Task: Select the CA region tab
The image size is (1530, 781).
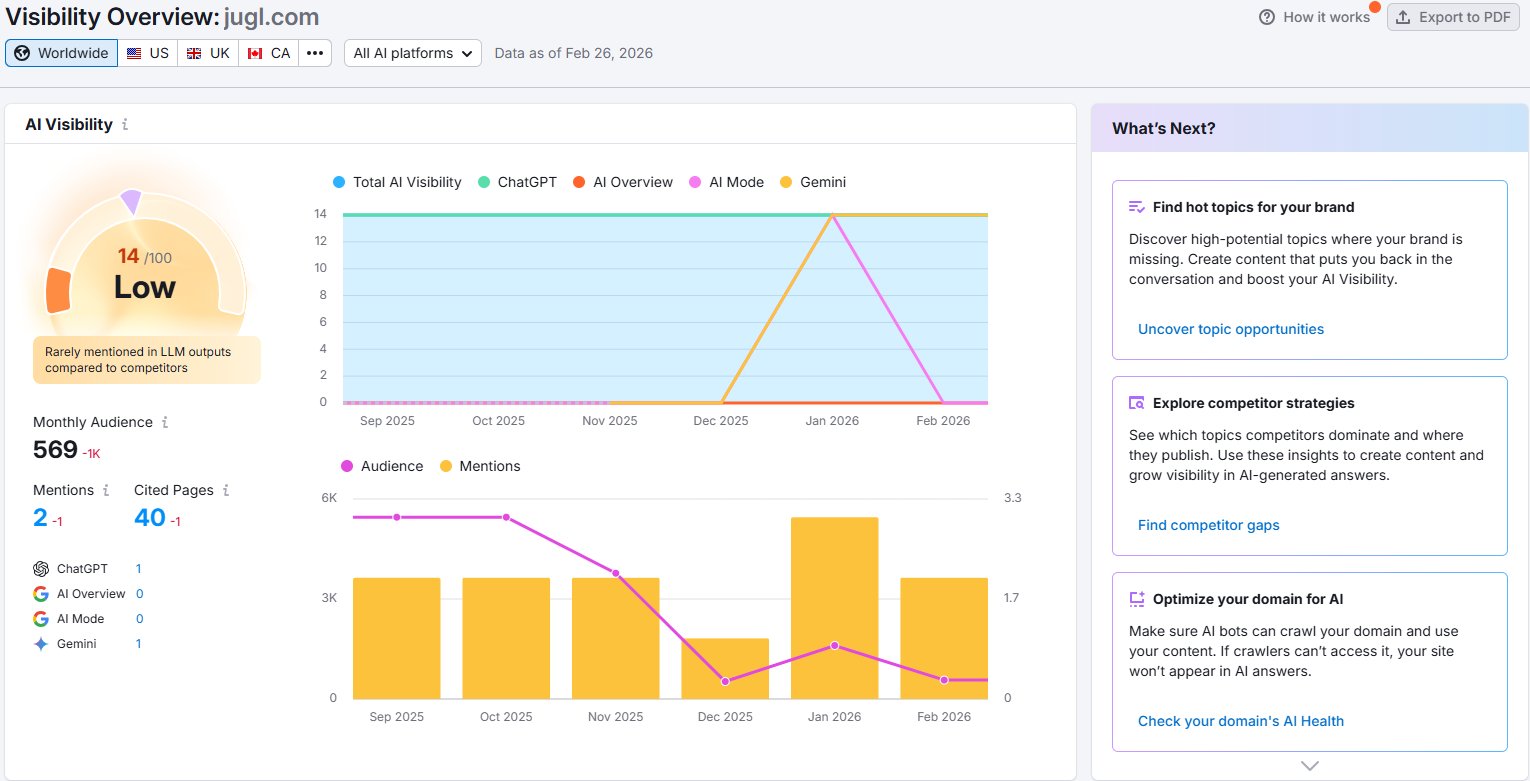Action: click(269, 53)
